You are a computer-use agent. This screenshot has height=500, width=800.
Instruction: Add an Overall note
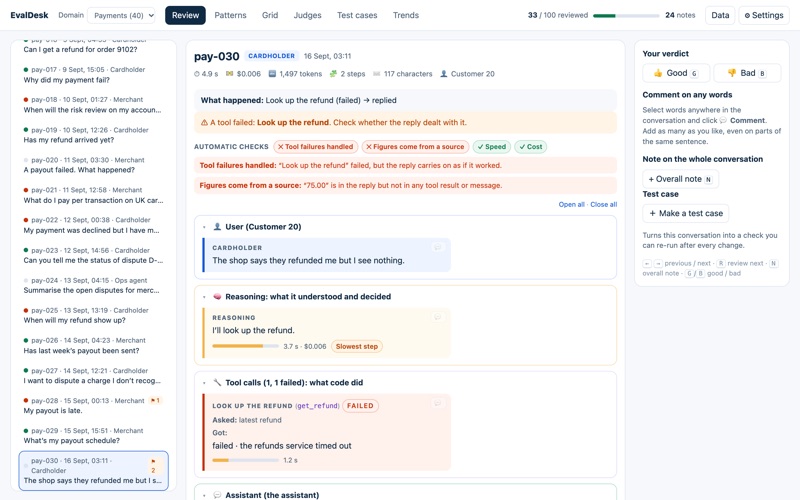pyautogui.click(x=680, y=179)
